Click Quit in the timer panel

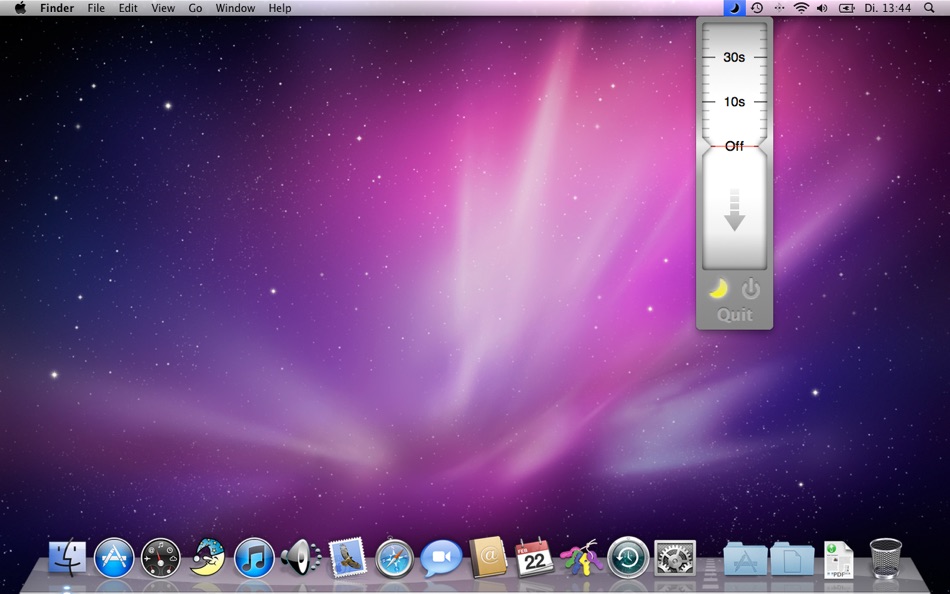pyautogui.click(x=734, y=315)
